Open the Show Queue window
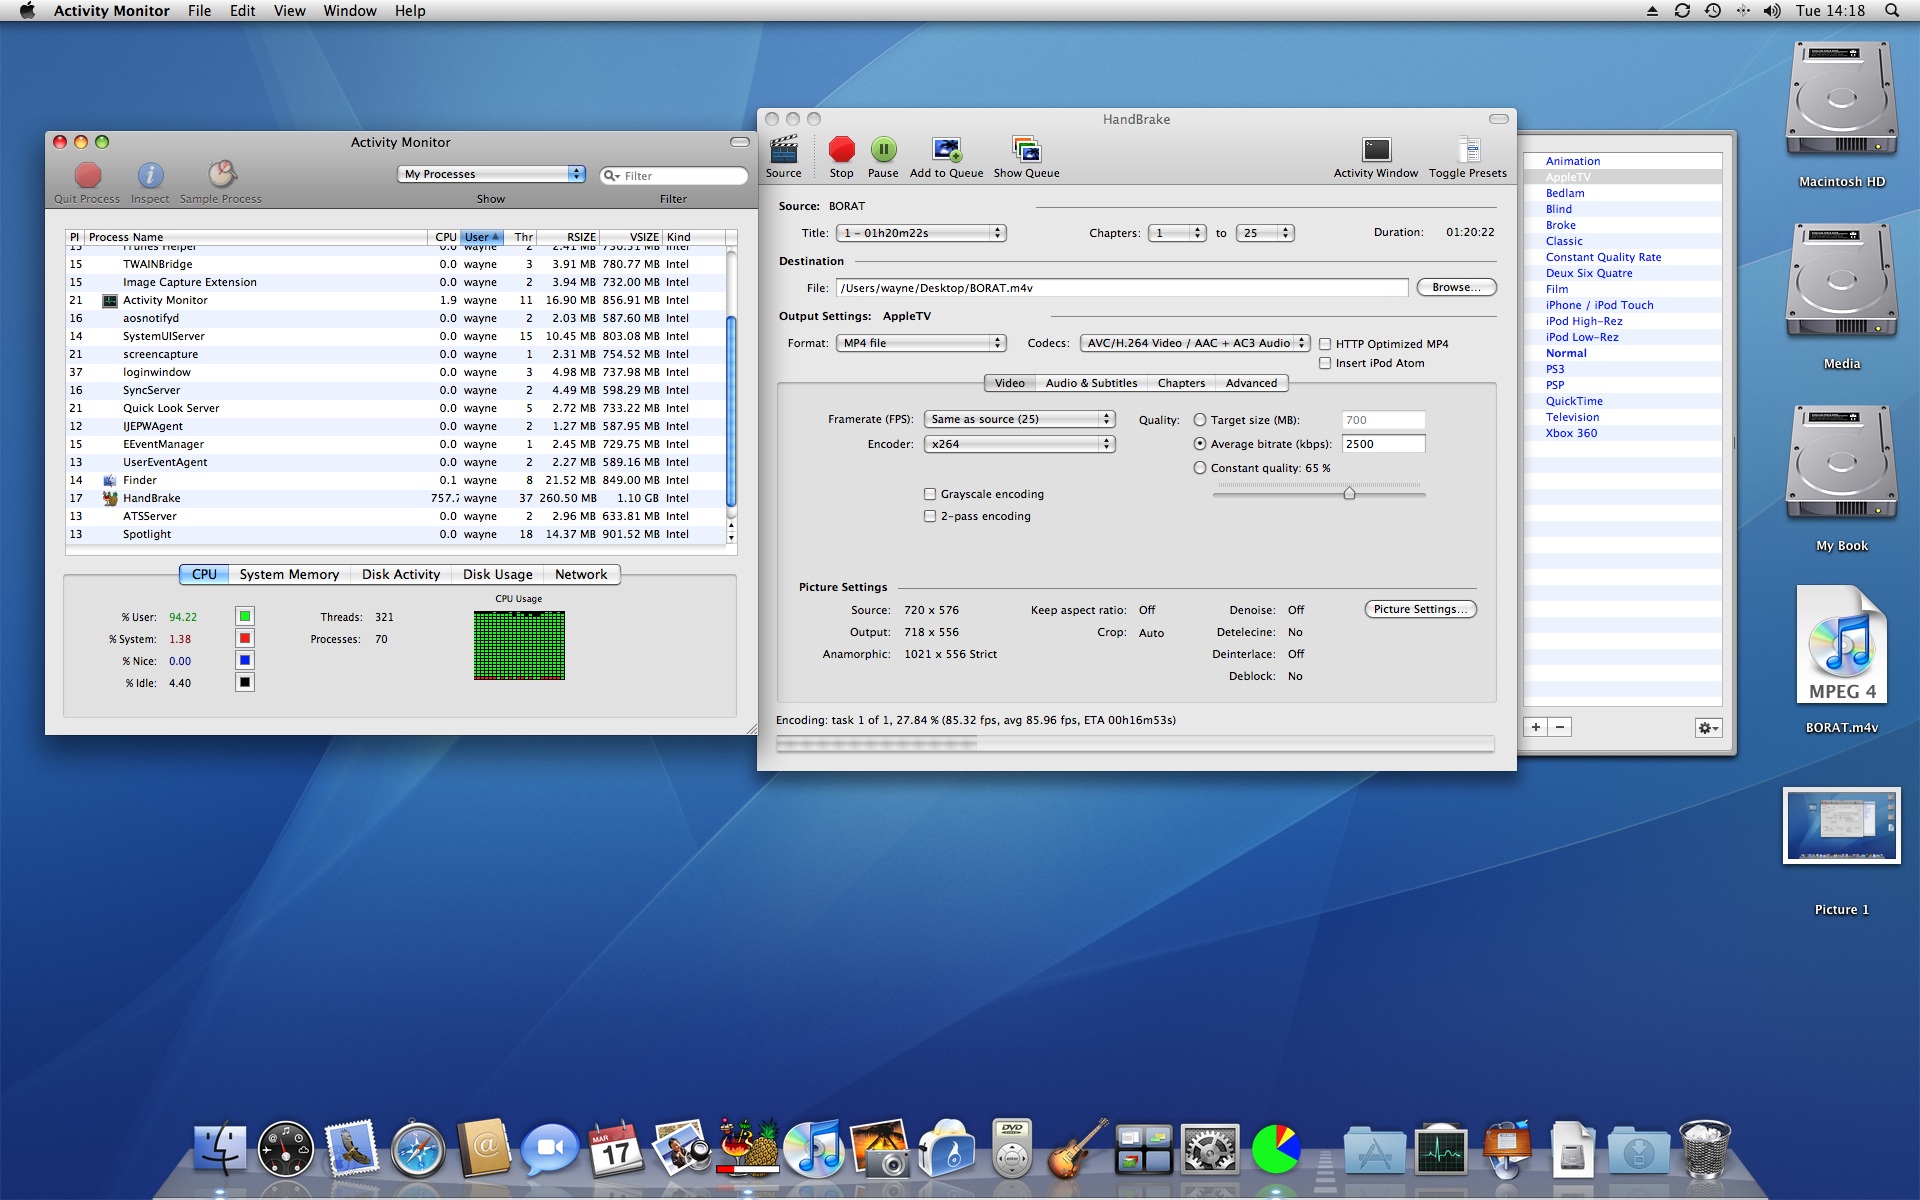Viewport: 1920px width, 1200px height. [x=1026, y=150]
